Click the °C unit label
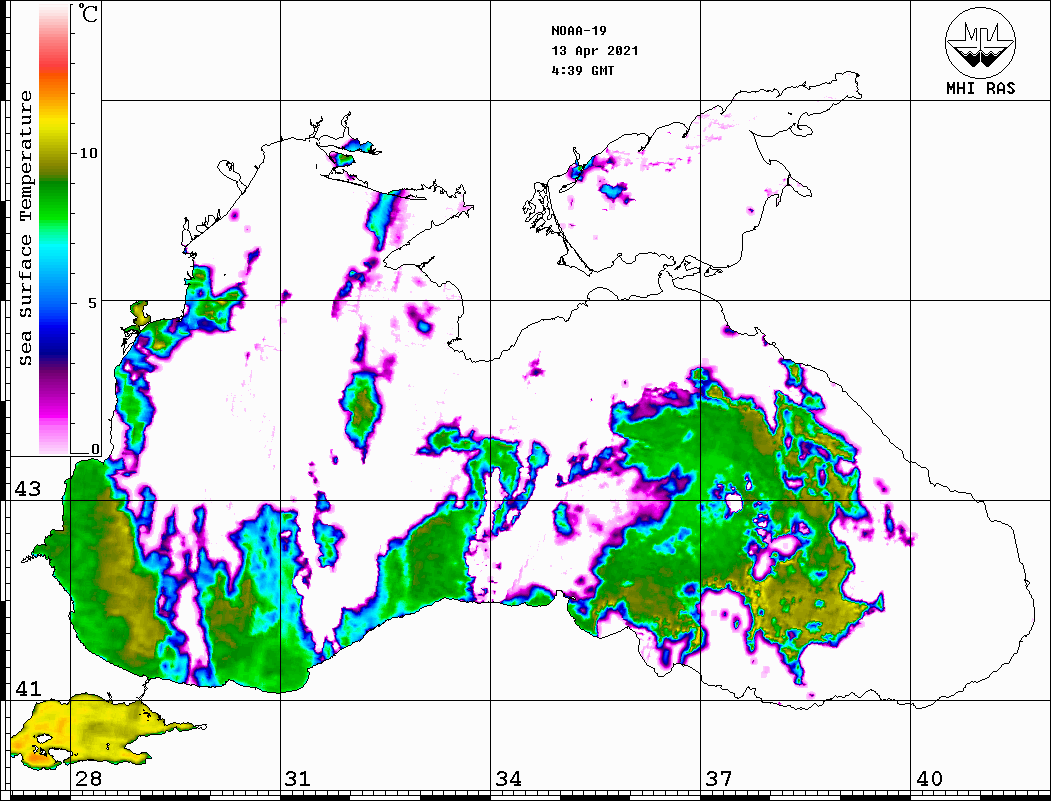Viewport: 1051px width, 801px height. point(87,13)
